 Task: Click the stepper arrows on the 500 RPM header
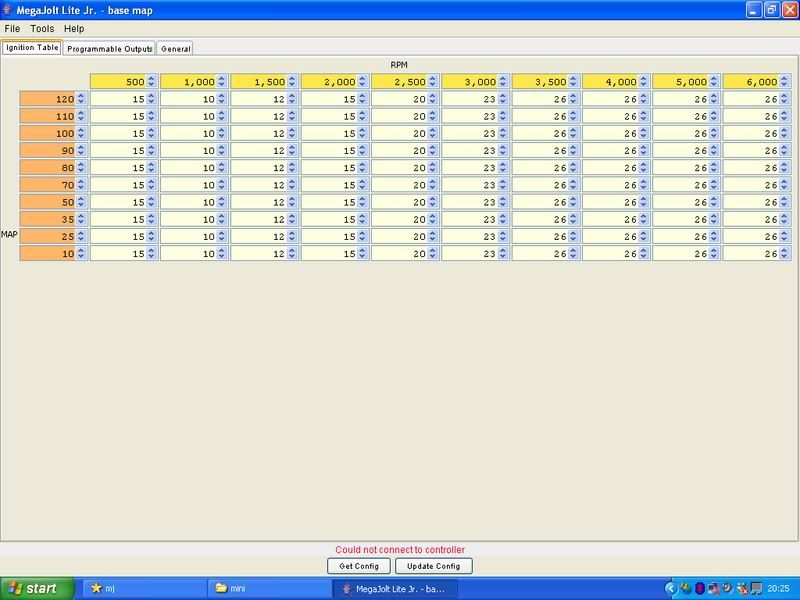coord(151,82)
